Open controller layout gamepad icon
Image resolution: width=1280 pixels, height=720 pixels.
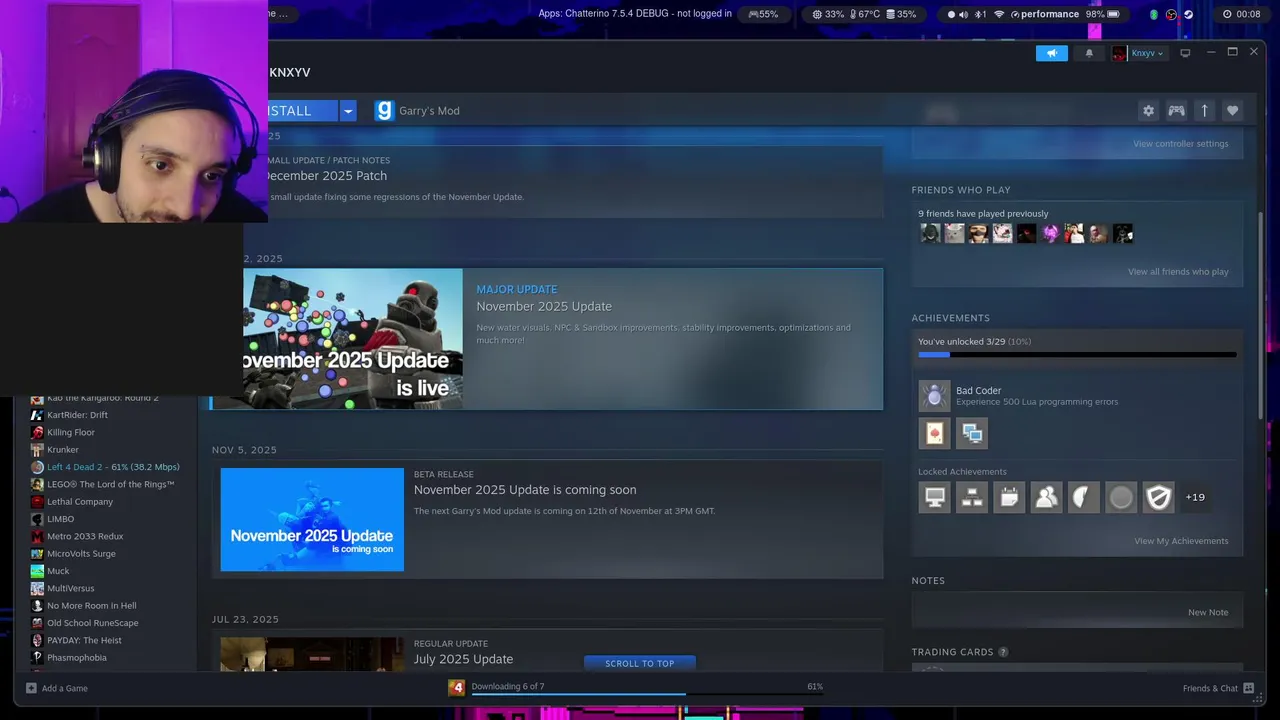click(1176, 111)
